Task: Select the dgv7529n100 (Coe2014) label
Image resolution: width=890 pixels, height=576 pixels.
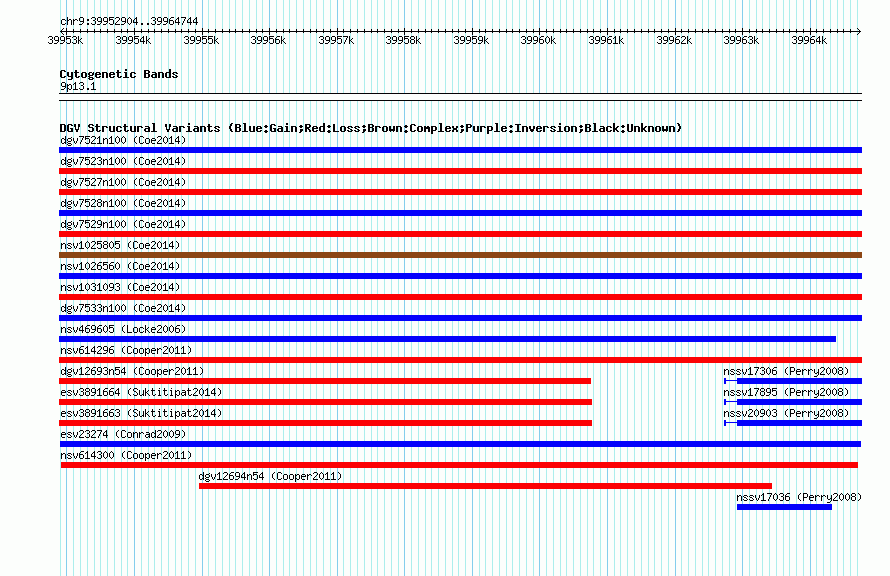Action: pyautogui.click(x=123, y=224)
